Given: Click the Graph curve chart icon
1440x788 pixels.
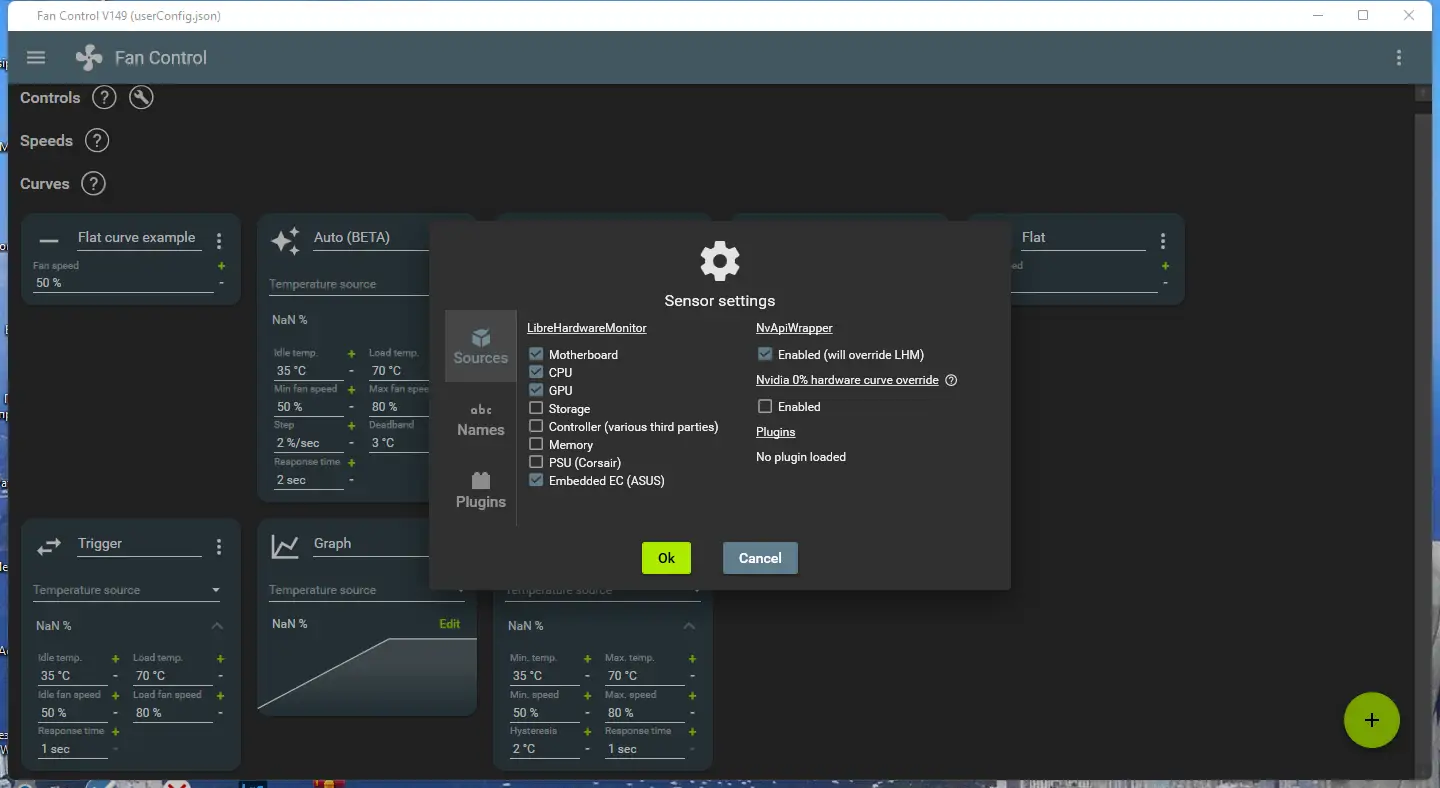Looking at the screenshot, I should 285,546.
